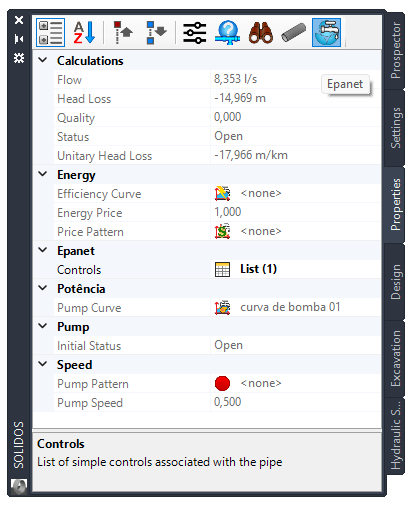Toggle the Epanet faucet icon
The height and width of the screenshot is (508, 417).
coord(326,32)
